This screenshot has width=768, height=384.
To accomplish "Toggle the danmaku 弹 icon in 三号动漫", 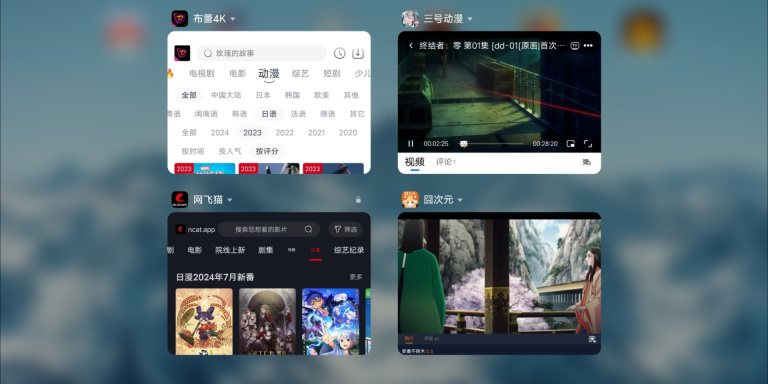I will (x=587, y=162).
